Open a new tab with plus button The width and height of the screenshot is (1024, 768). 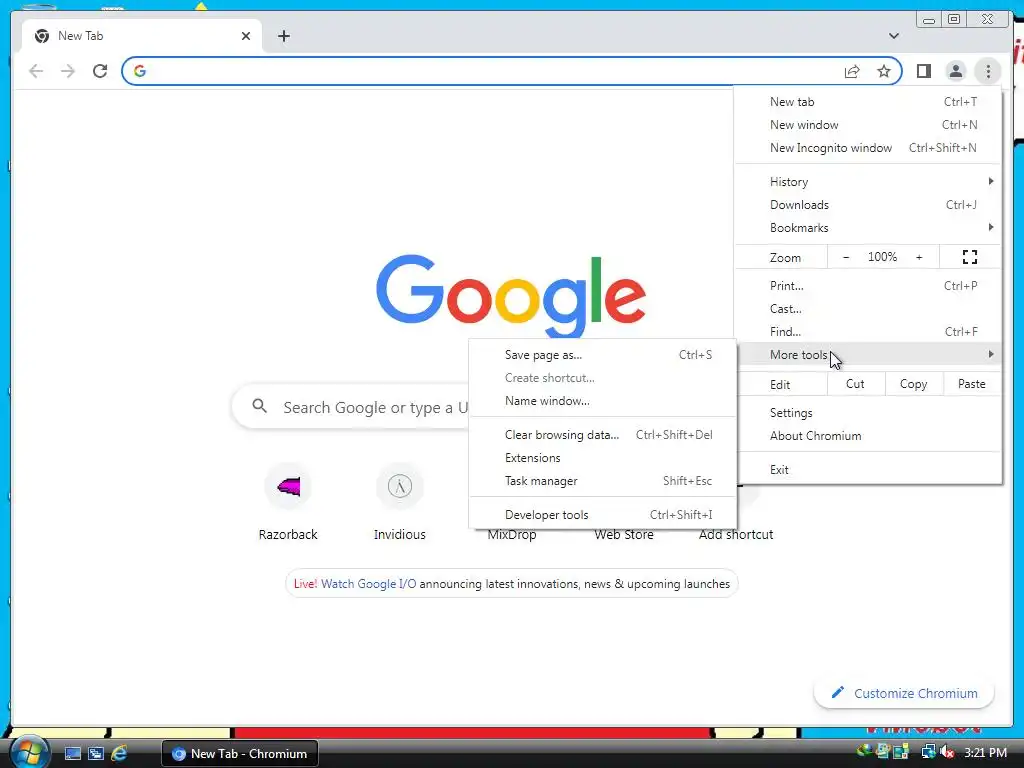[283, 36]
